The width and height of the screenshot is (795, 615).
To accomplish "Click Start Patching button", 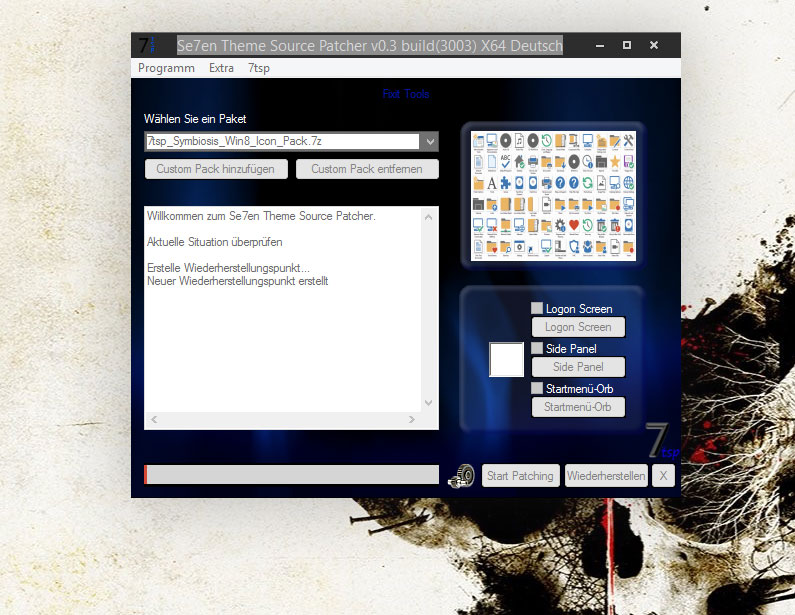I will tap(520, 476).
